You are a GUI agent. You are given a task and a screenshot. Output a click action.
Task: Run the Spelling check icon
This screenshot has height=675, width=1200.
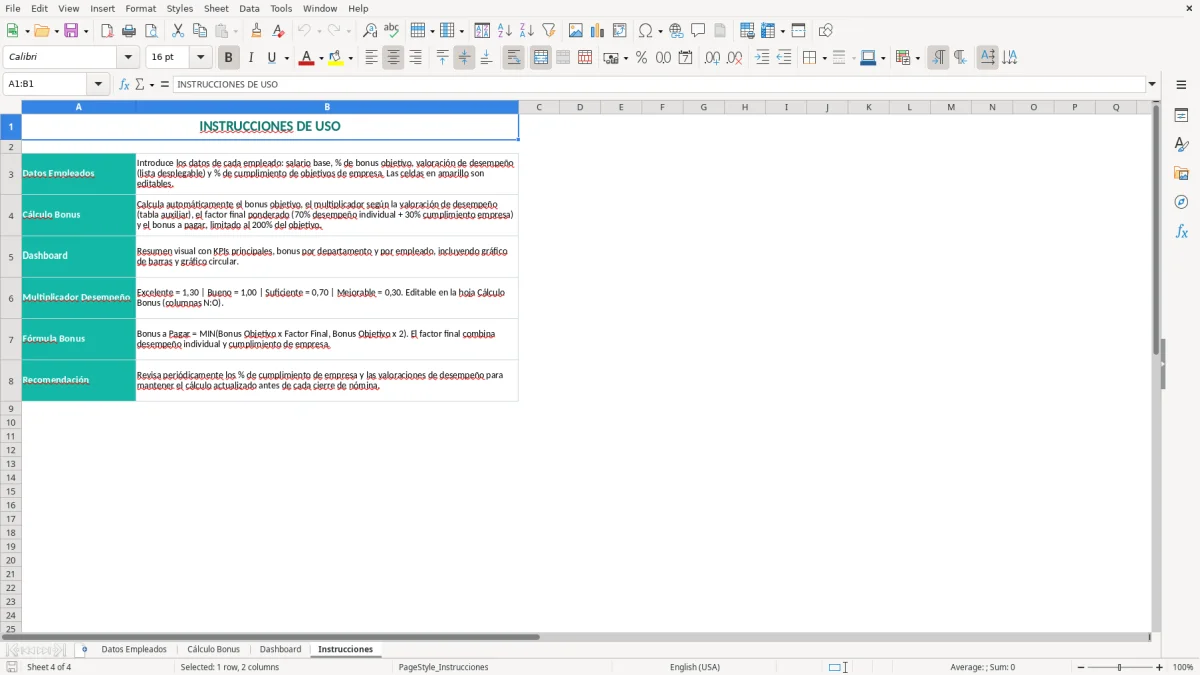click(x=392, y=31)
